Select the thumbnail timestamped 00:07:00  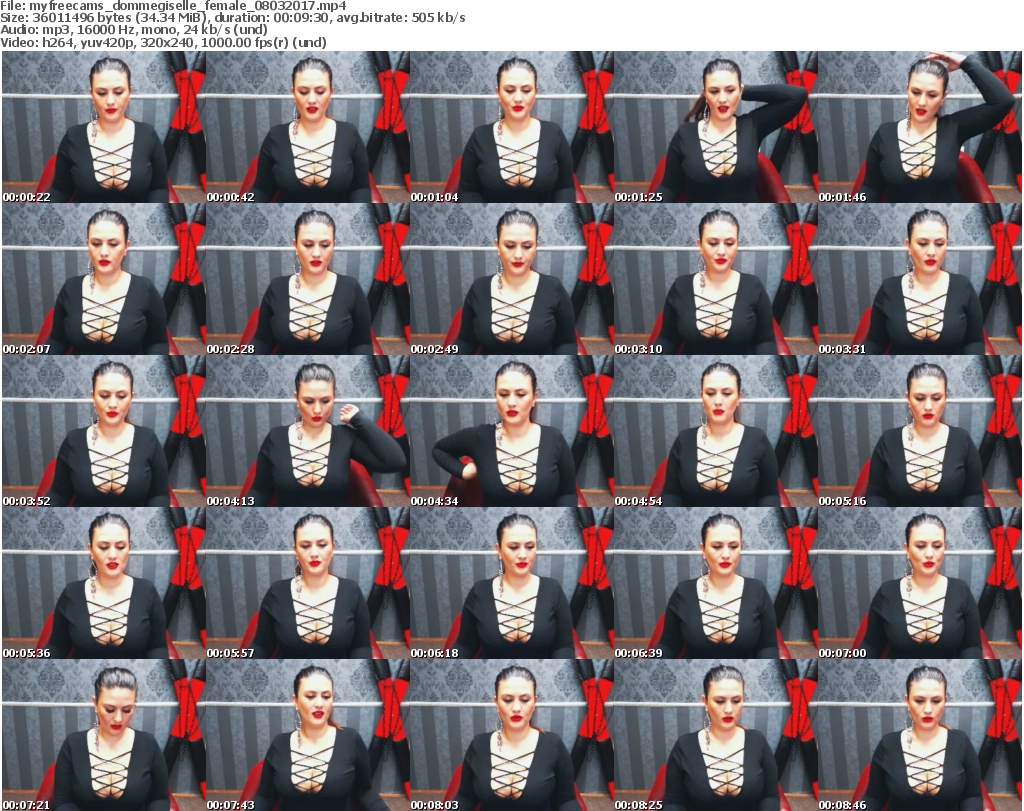tap(920, 583)
